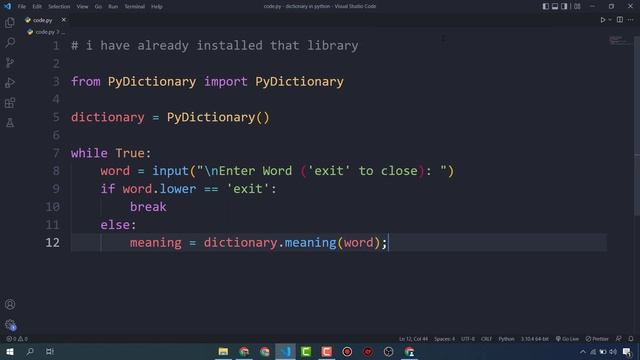Show hidden system tray icons
Screen dimensions: 640x360
click(x=583, y=351)
